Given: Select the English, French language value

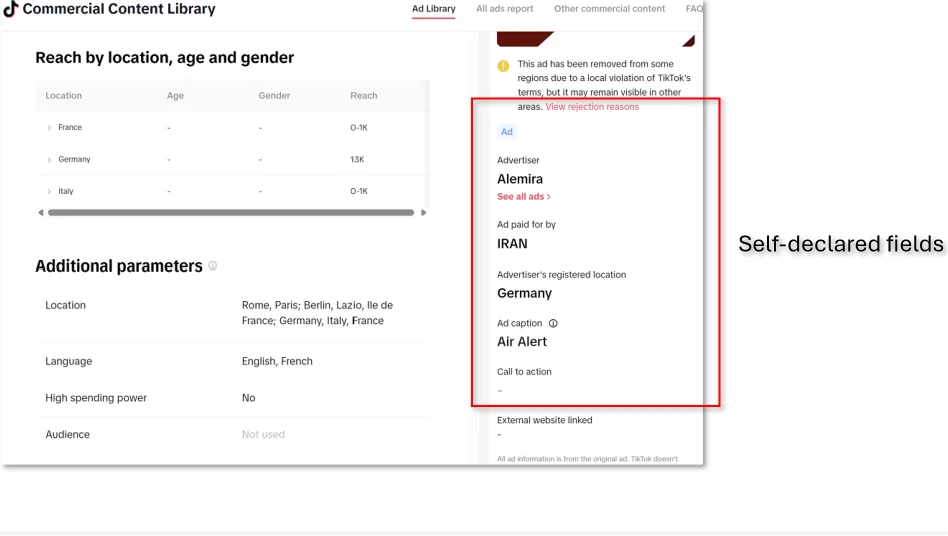Looking at the screenshot, I should pos(277,361).
